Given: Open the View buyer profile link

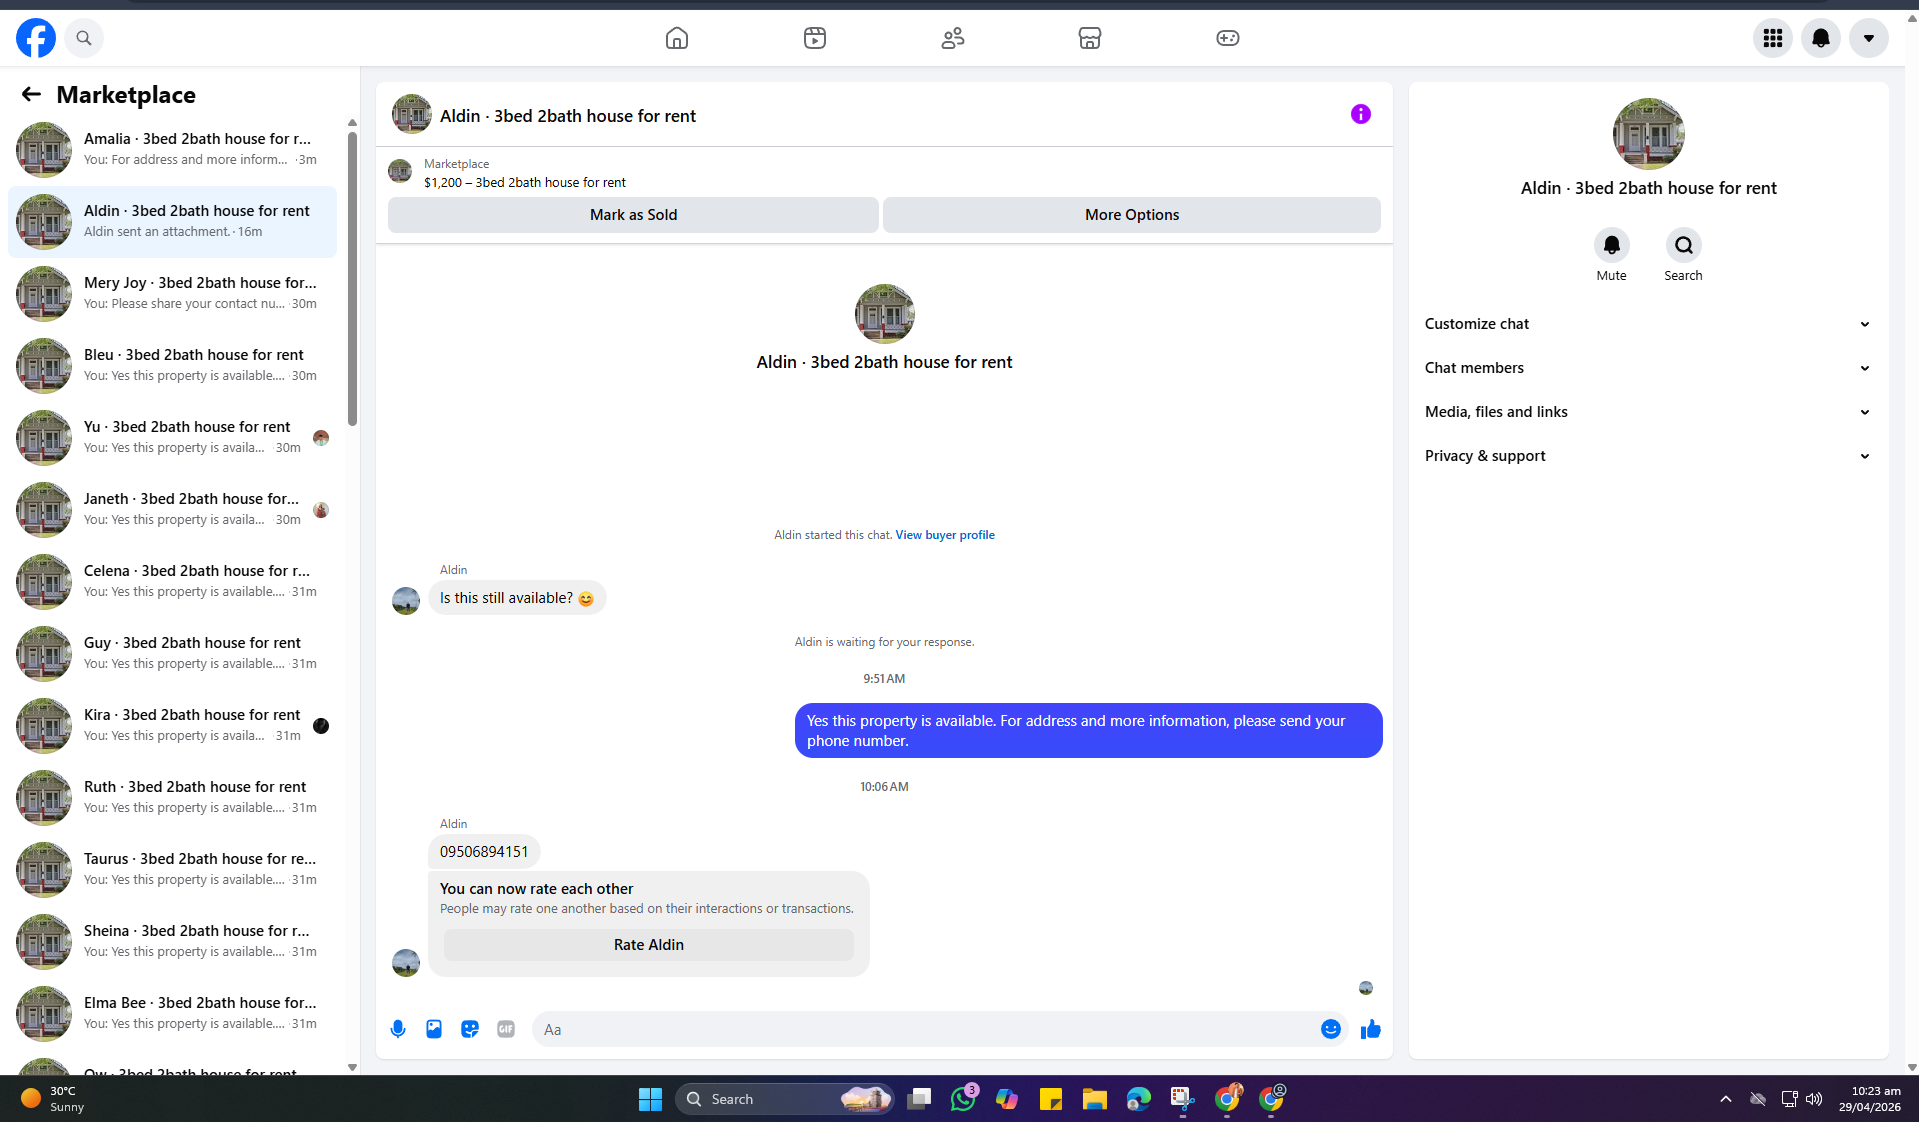Looking at the screenshot, I should click(945, 535).
